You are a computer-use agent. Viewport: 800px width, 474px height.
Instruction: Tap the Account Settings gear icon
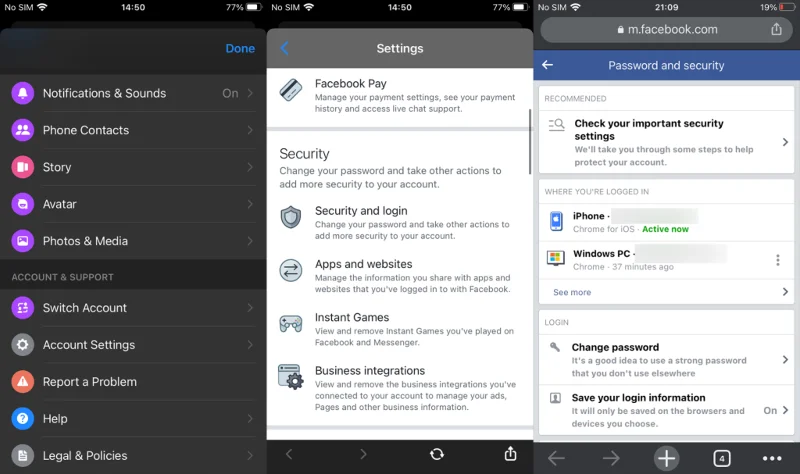click(x=22, y=345)
